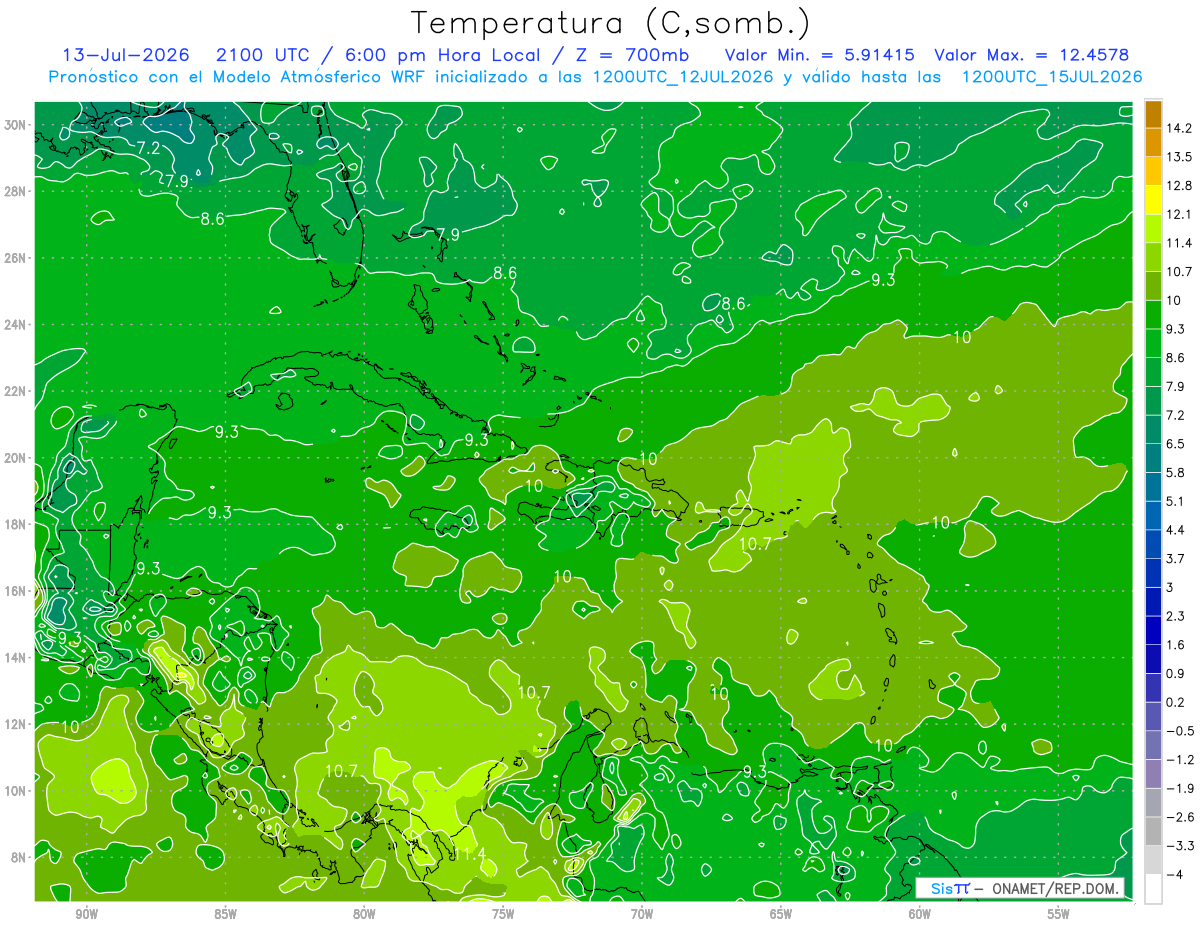The width and height of the screenshot is (1200, 927).
Task: Click the 22N latitude axis label
Action: coord(15,391)
